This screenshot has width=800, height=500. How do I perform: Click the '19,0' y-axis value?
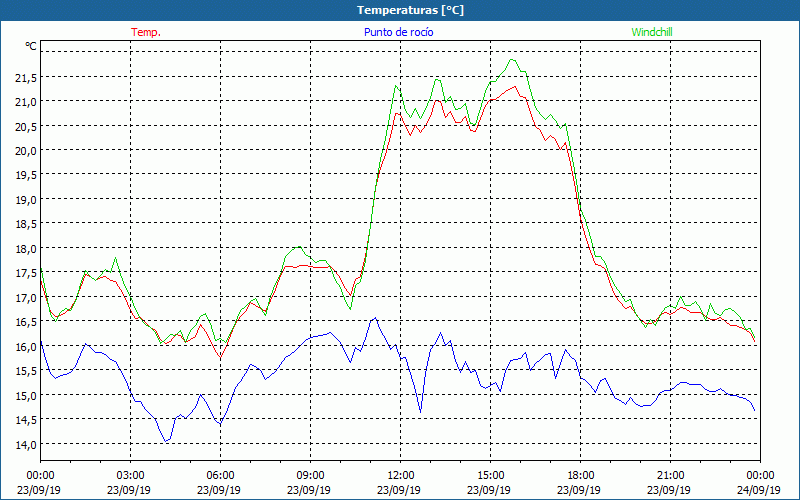coord(26,200)
